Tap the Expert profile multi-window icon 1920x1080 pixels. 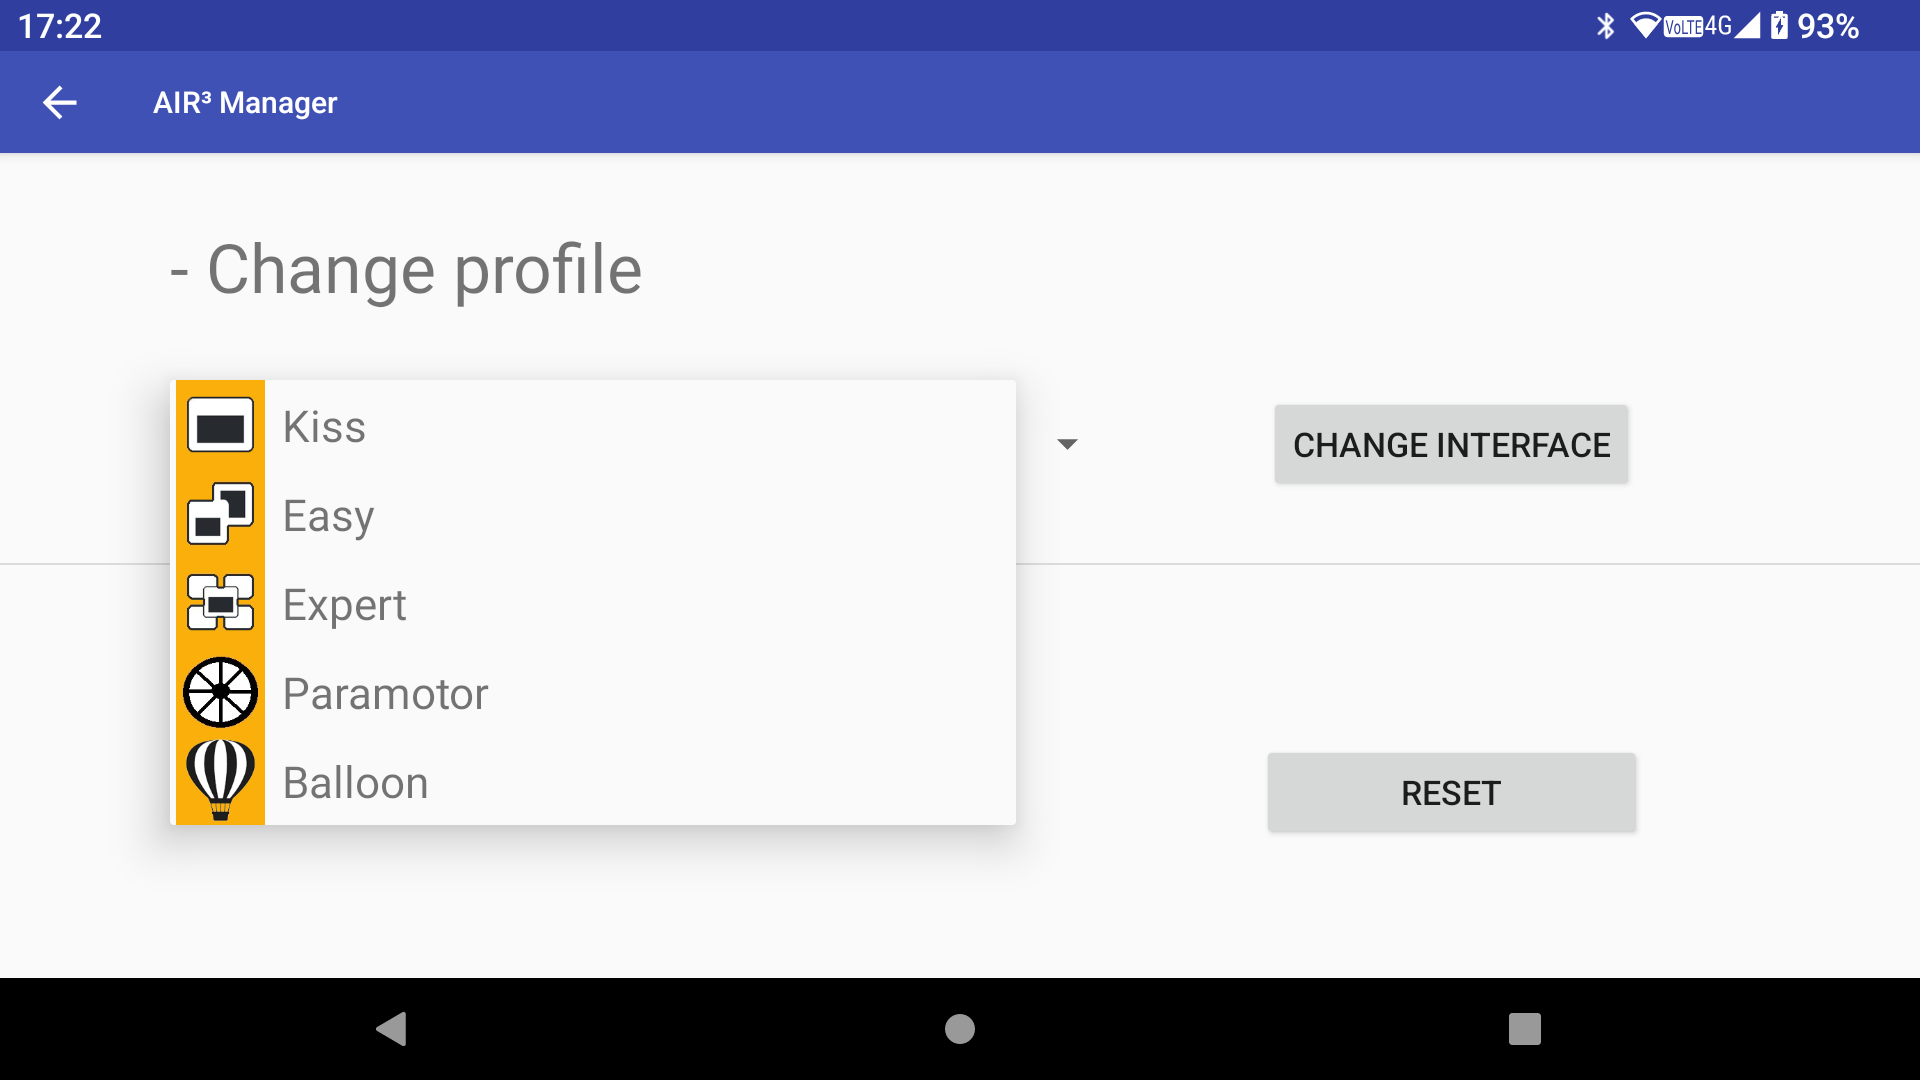[220, 603]
